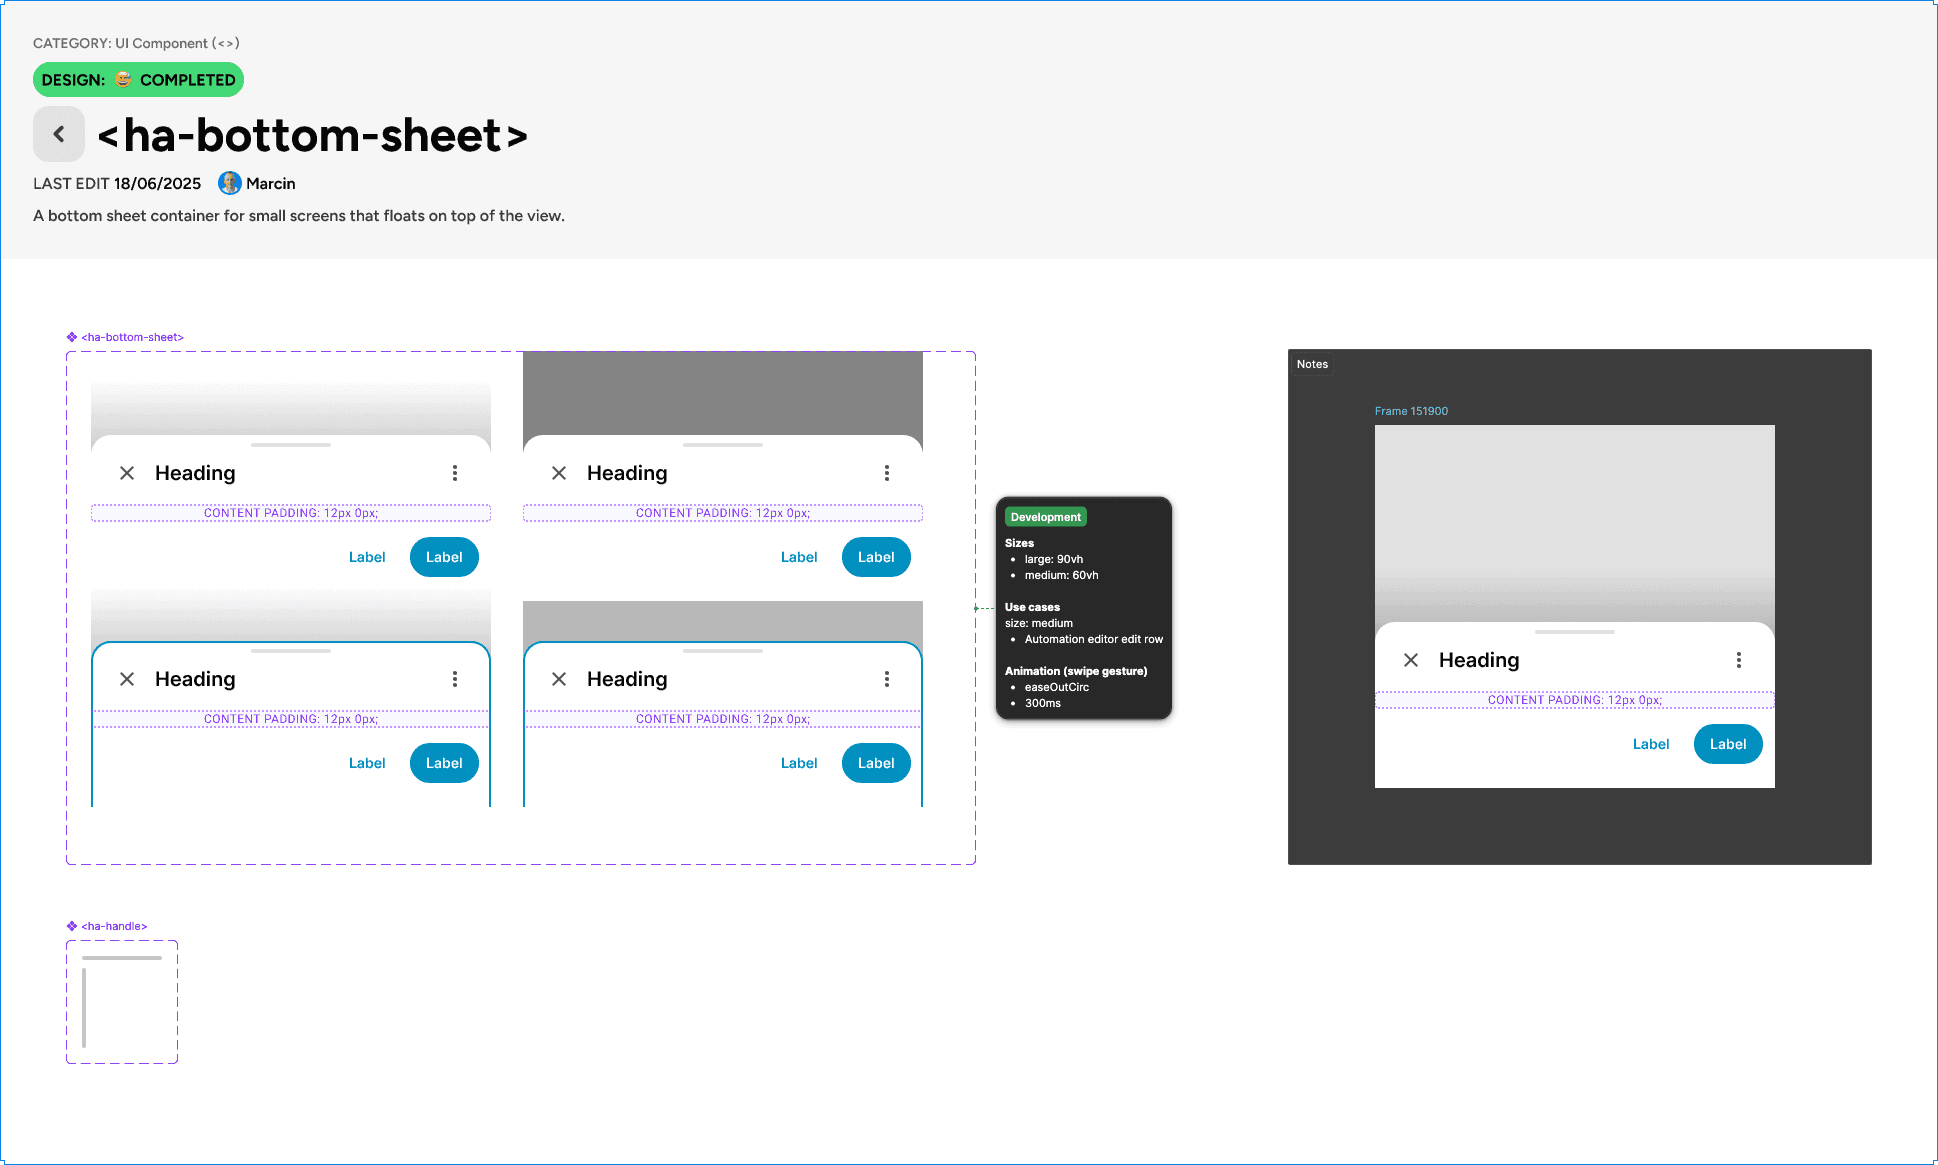This screenshot has width=1938, height=1165.
Task: Click the back chevron beside the ha-bottom-sheet title
Action: click(x=59, y=134)
